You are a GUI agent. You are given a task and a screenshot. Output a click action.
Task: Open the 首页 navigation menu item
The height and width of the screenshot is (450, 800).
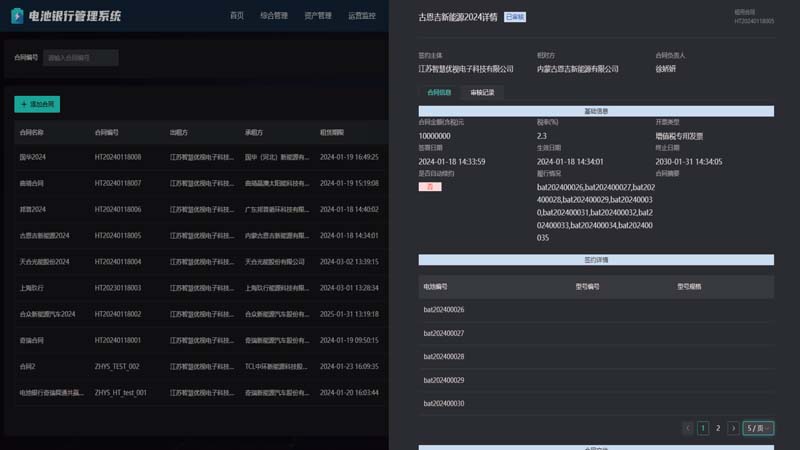(x=236, y=16)
